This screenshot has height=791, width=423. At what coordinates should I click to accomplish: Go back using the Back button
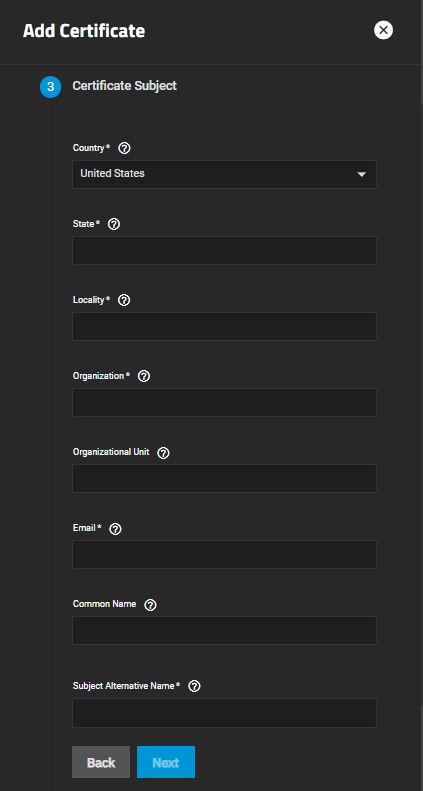coord(101,762)
